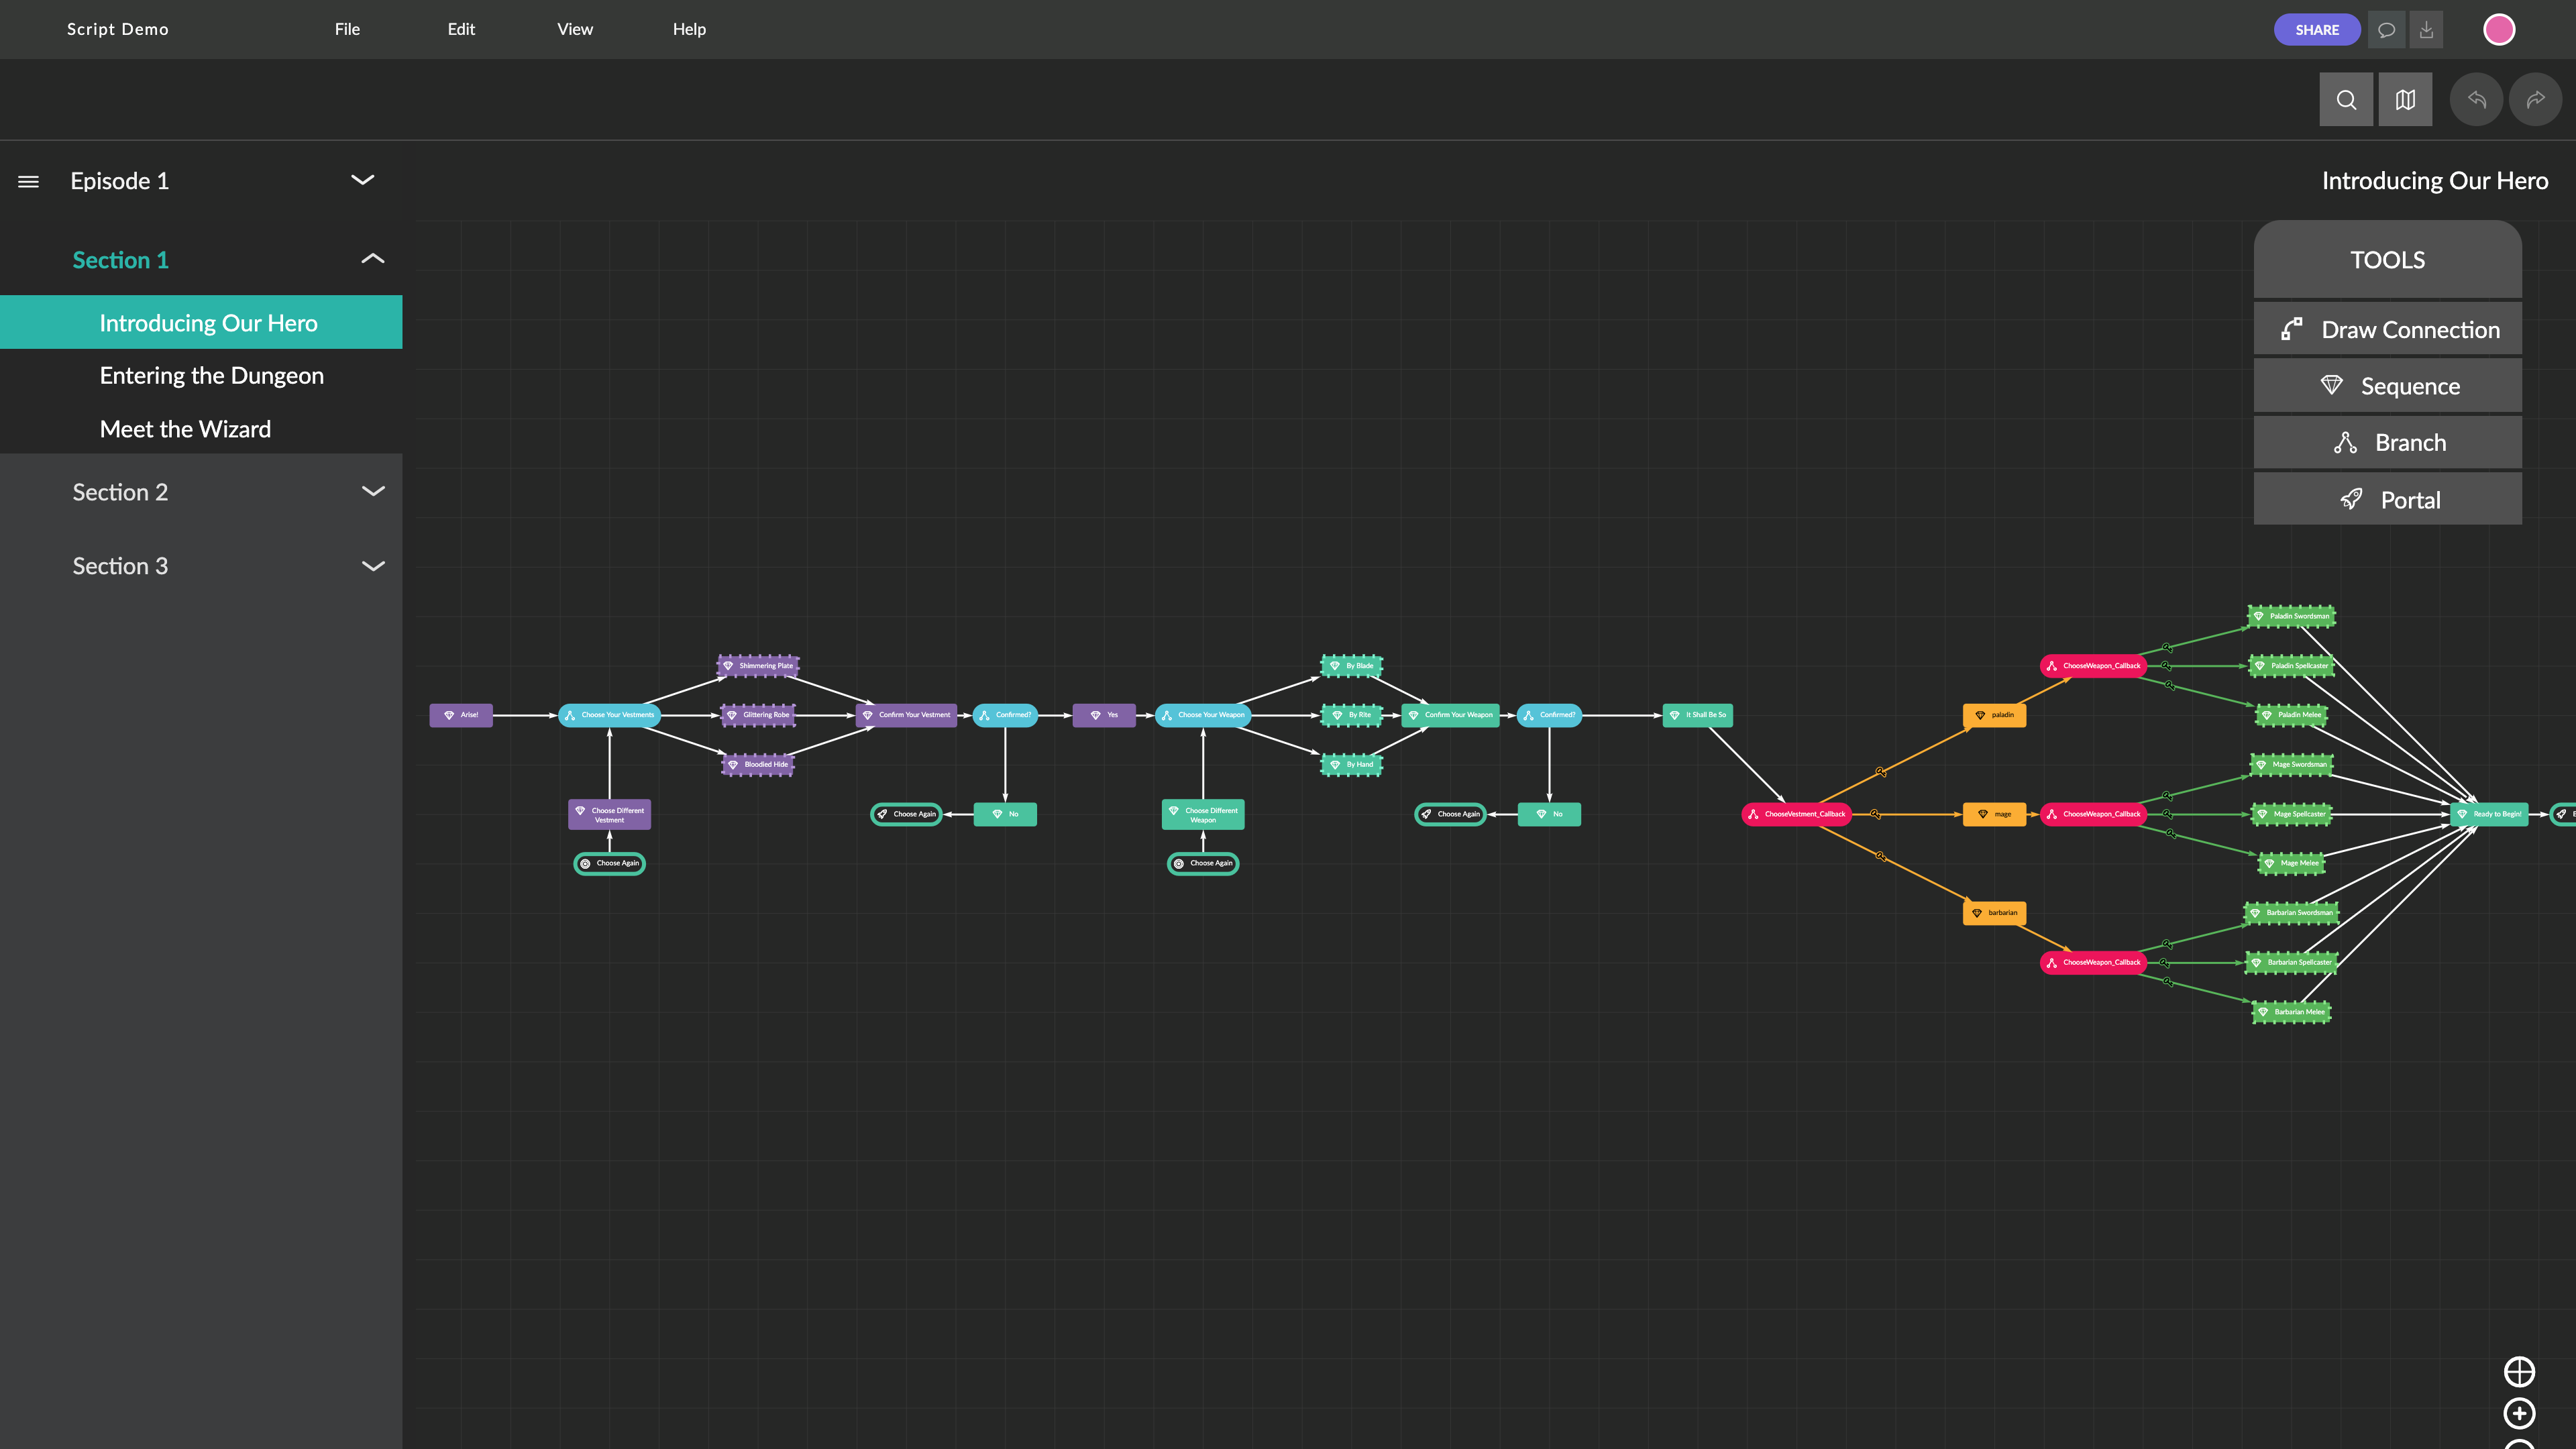
Task: Select the Introducing Our Hero scene
Action: tap(209, 322)
